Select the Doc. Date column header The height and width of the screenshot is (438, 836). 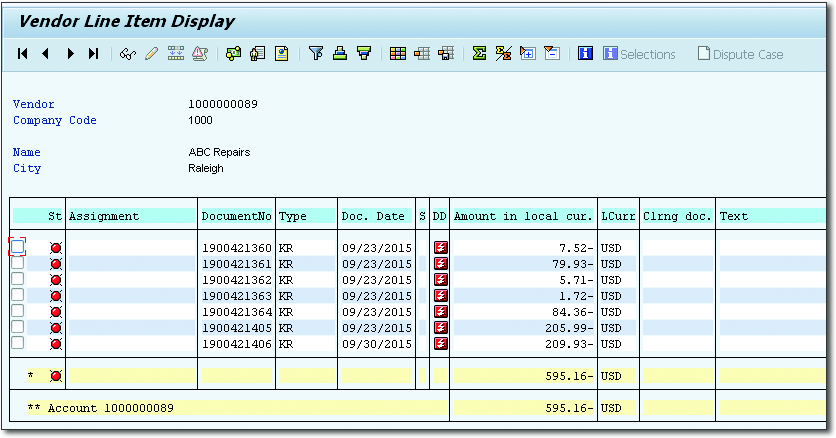(x=376, y=216)
